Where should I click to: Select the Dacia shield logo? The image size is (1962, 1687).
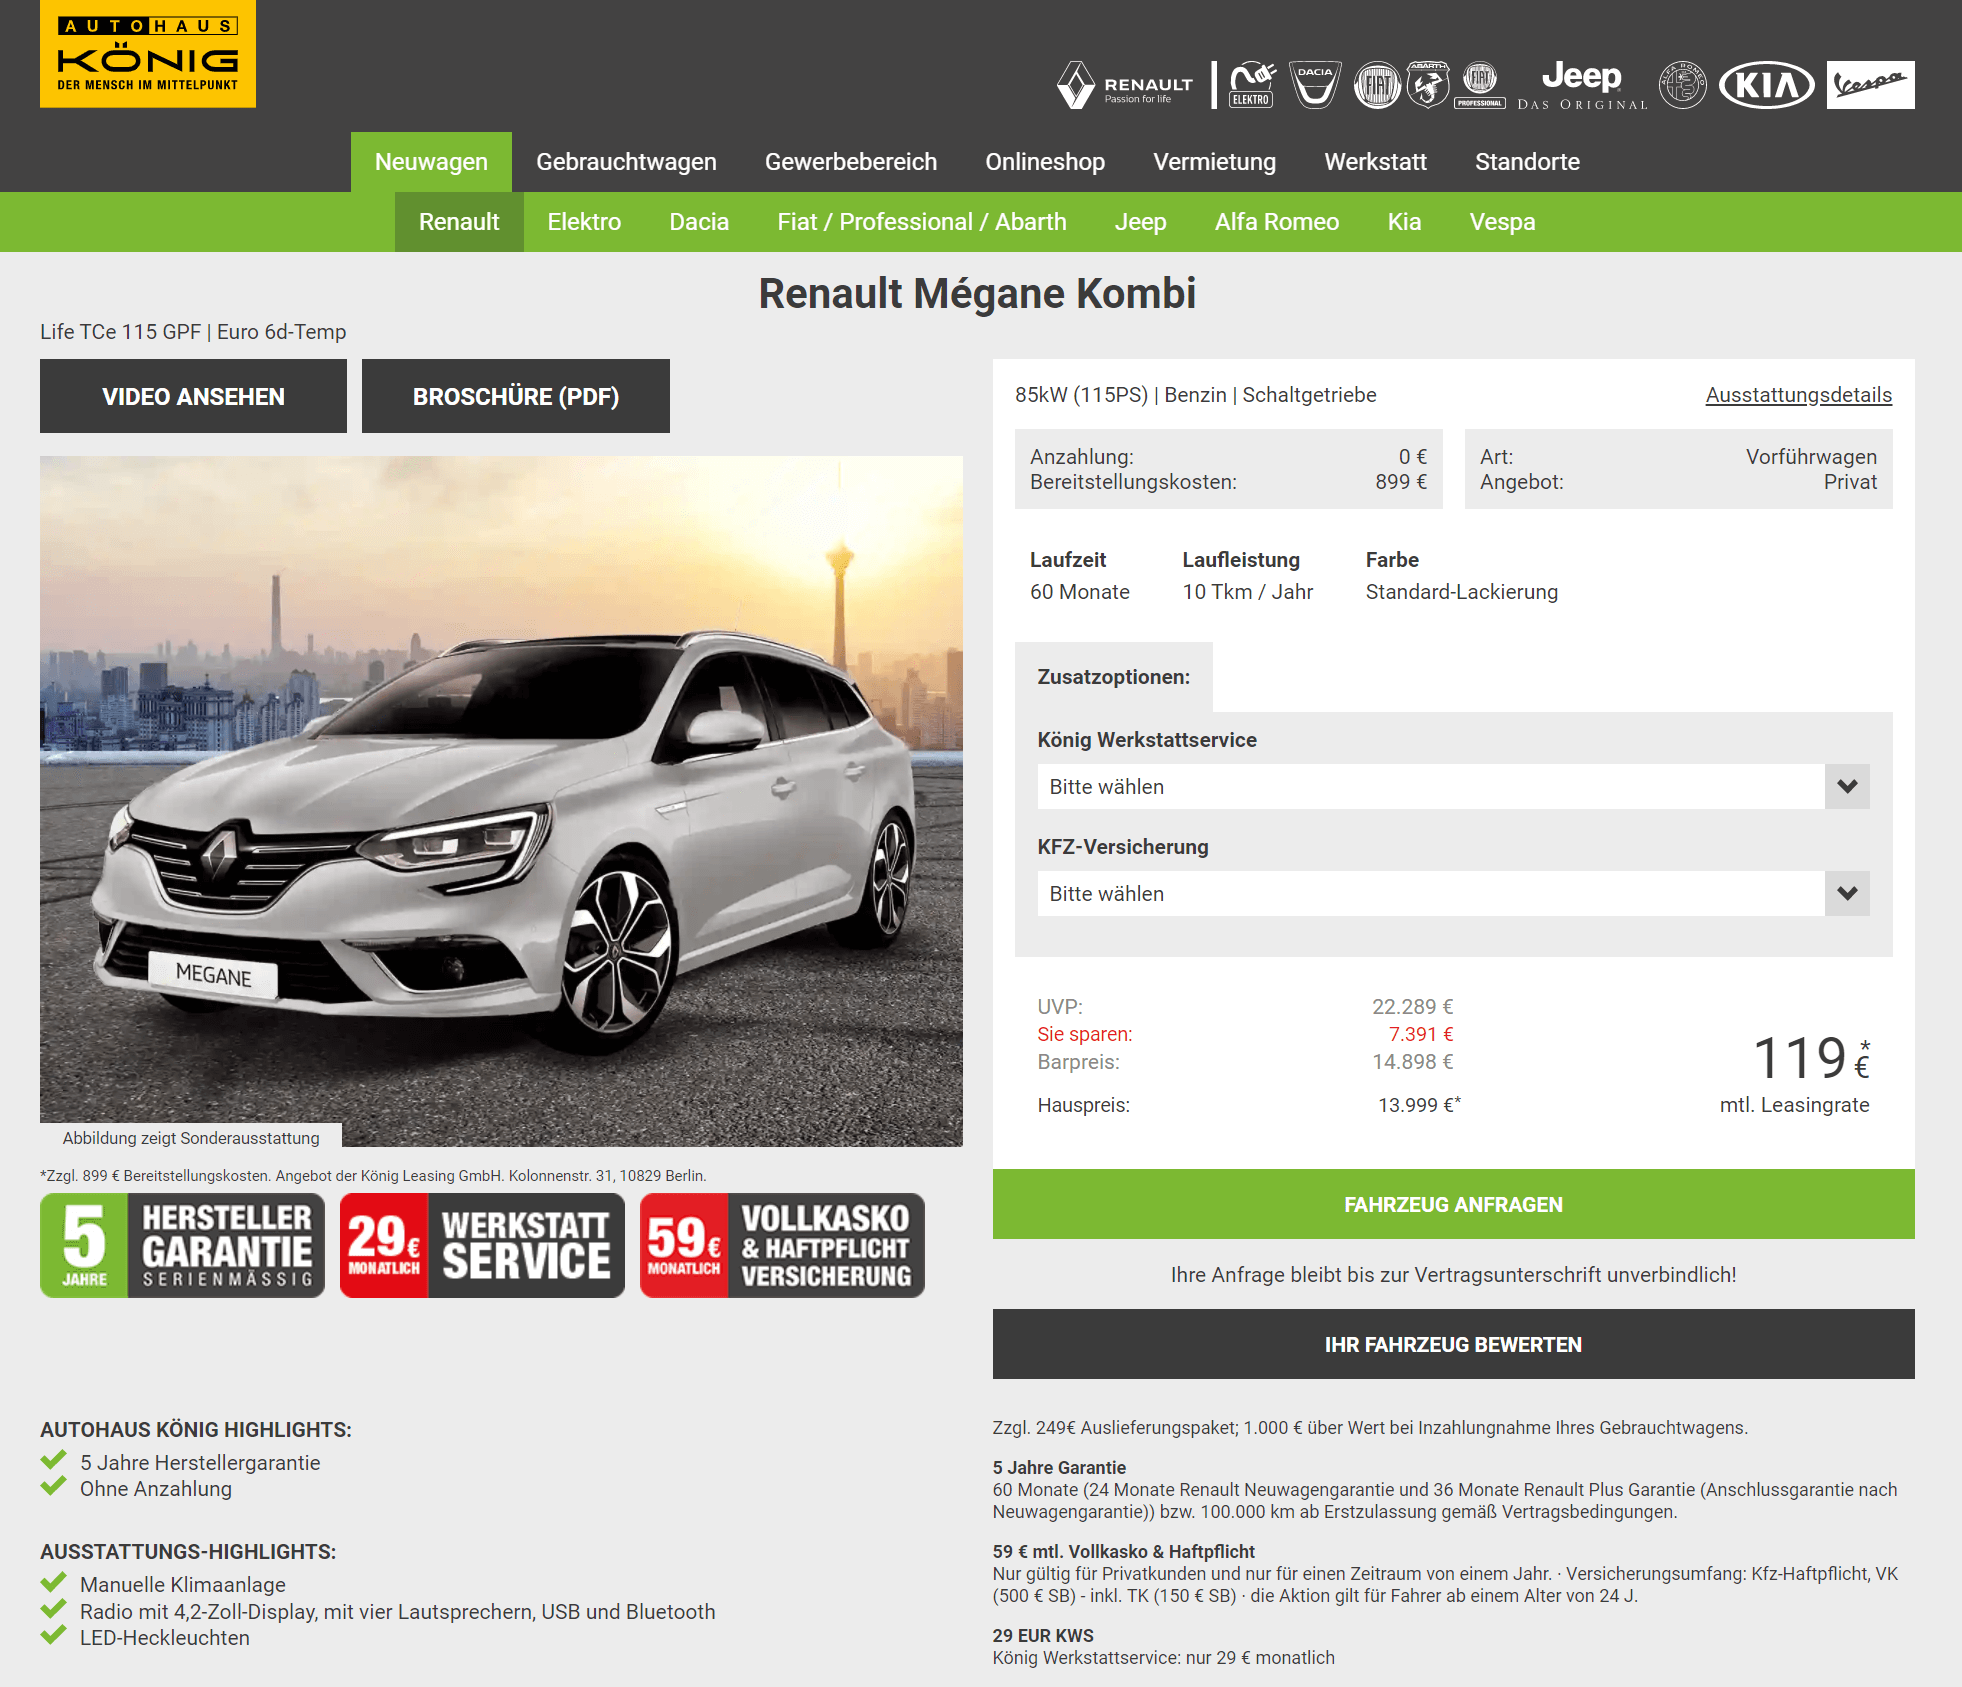(x=1315, y=85)
